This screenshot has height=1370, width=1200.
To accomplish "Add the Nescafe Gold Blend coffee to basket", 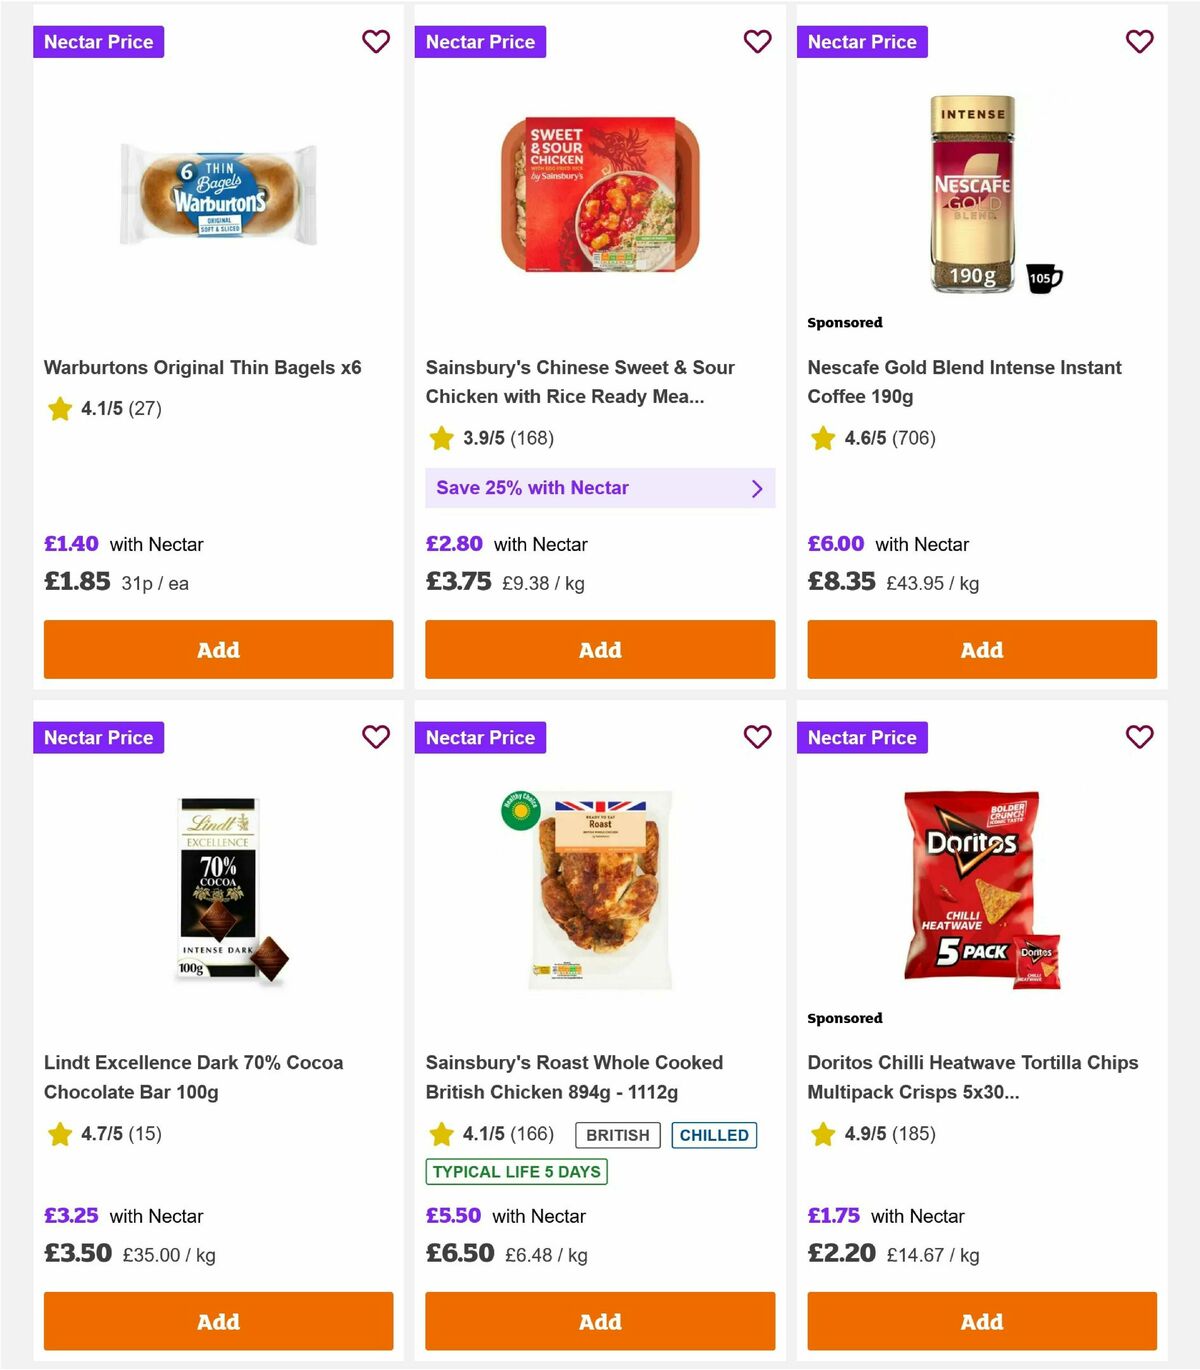I will point(981,649).
